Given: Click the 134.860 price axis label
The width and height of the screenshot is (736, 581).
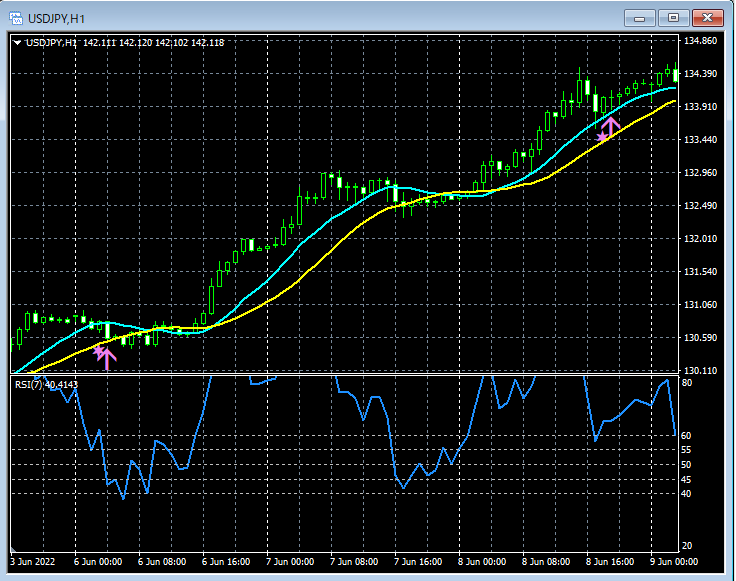Looking at the screenshot, I should pos(701,41).
